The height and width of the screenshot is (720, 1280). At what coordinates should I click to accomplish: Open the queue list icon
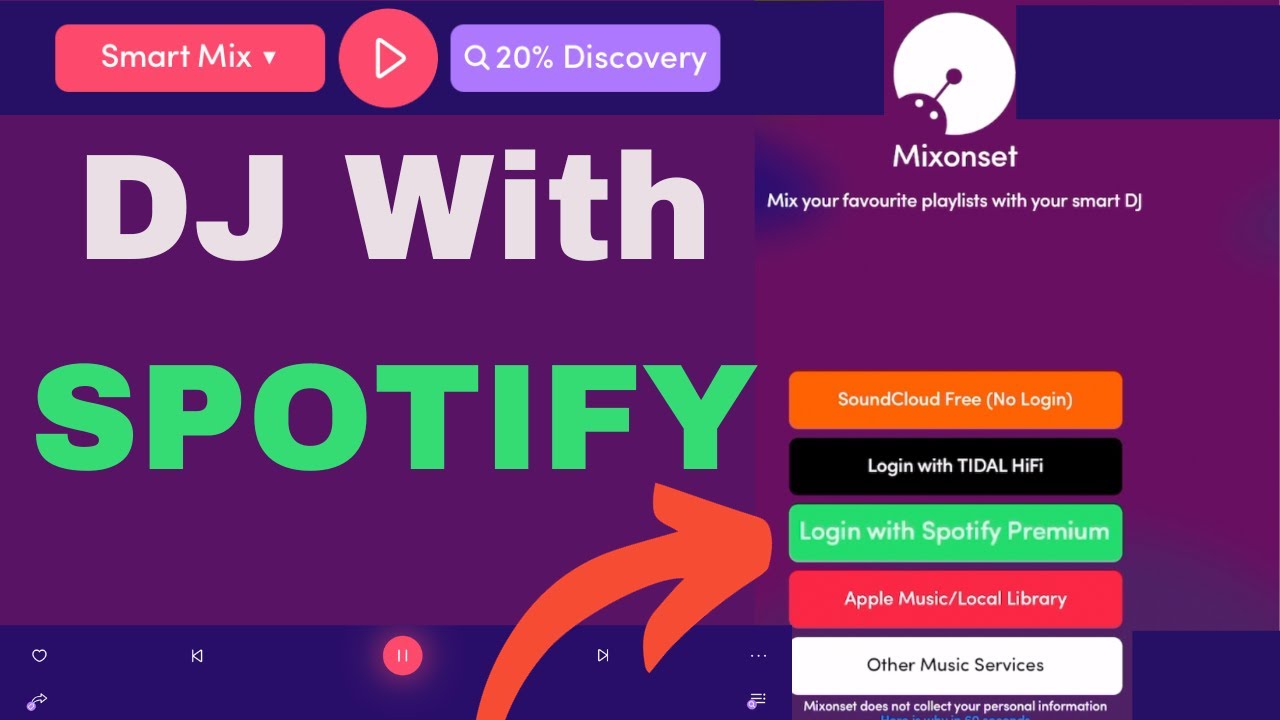pos(757,700)
